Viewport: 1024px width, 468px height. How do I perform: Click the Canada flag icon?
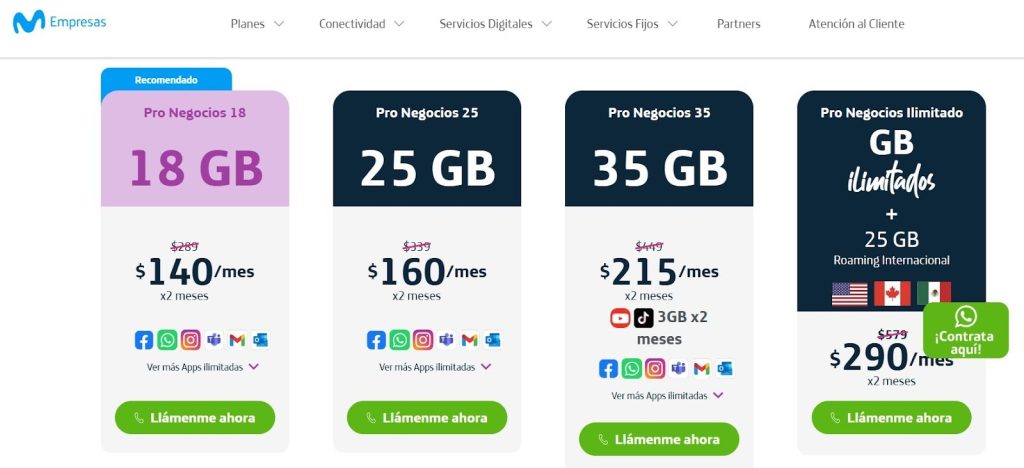(x=892, y=293)
